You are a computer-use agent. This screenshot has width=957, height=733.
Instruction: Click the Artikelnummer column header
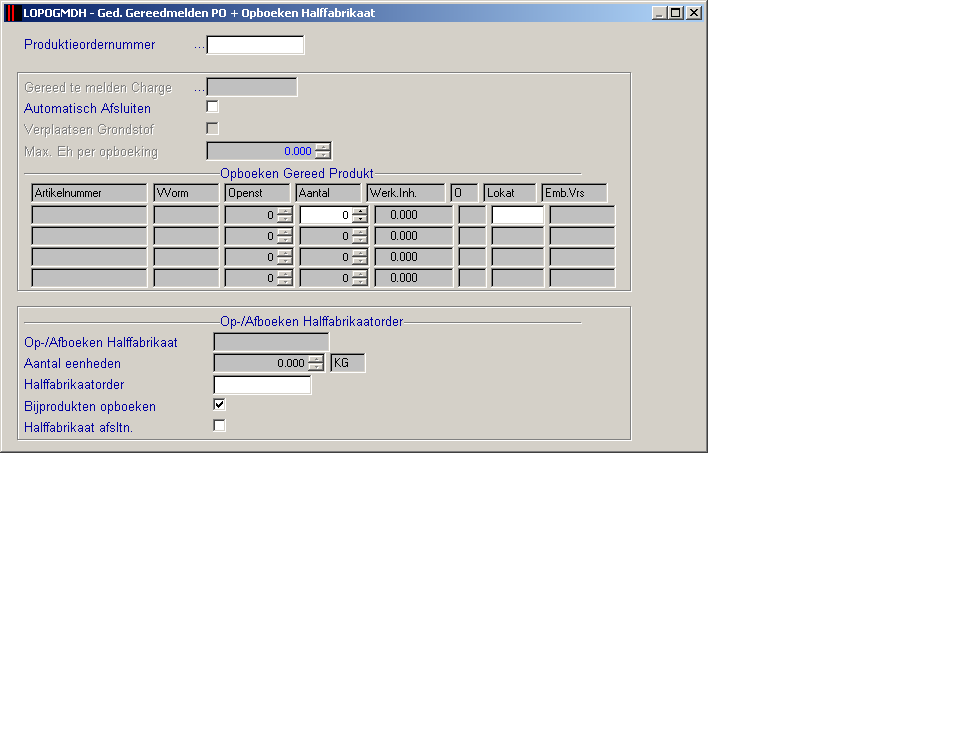[x=89, y=193]
